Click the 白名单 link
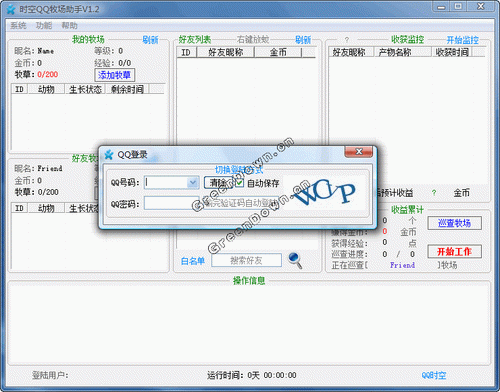 point(193,261)
